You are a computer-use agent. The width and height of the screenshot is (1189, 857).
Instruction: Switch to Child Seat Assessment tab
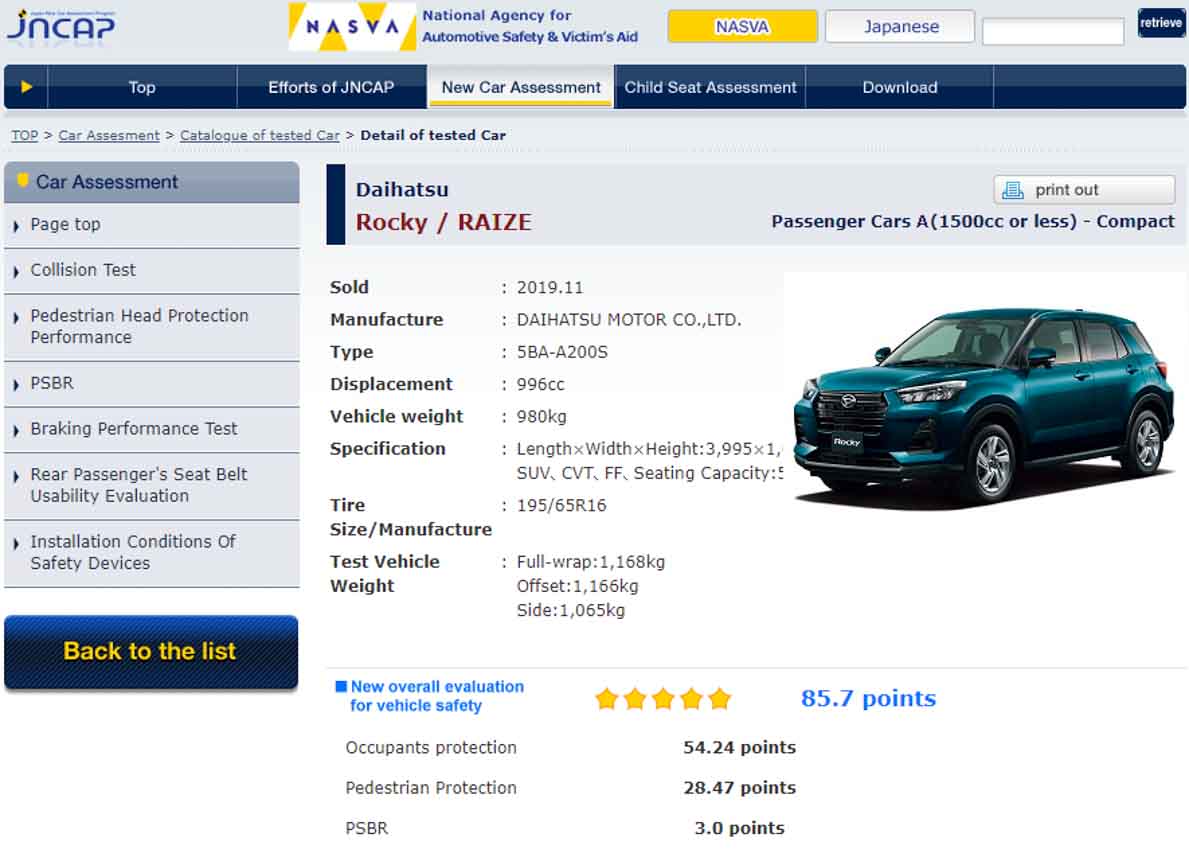pyautogui.click(x=710, y=87)
